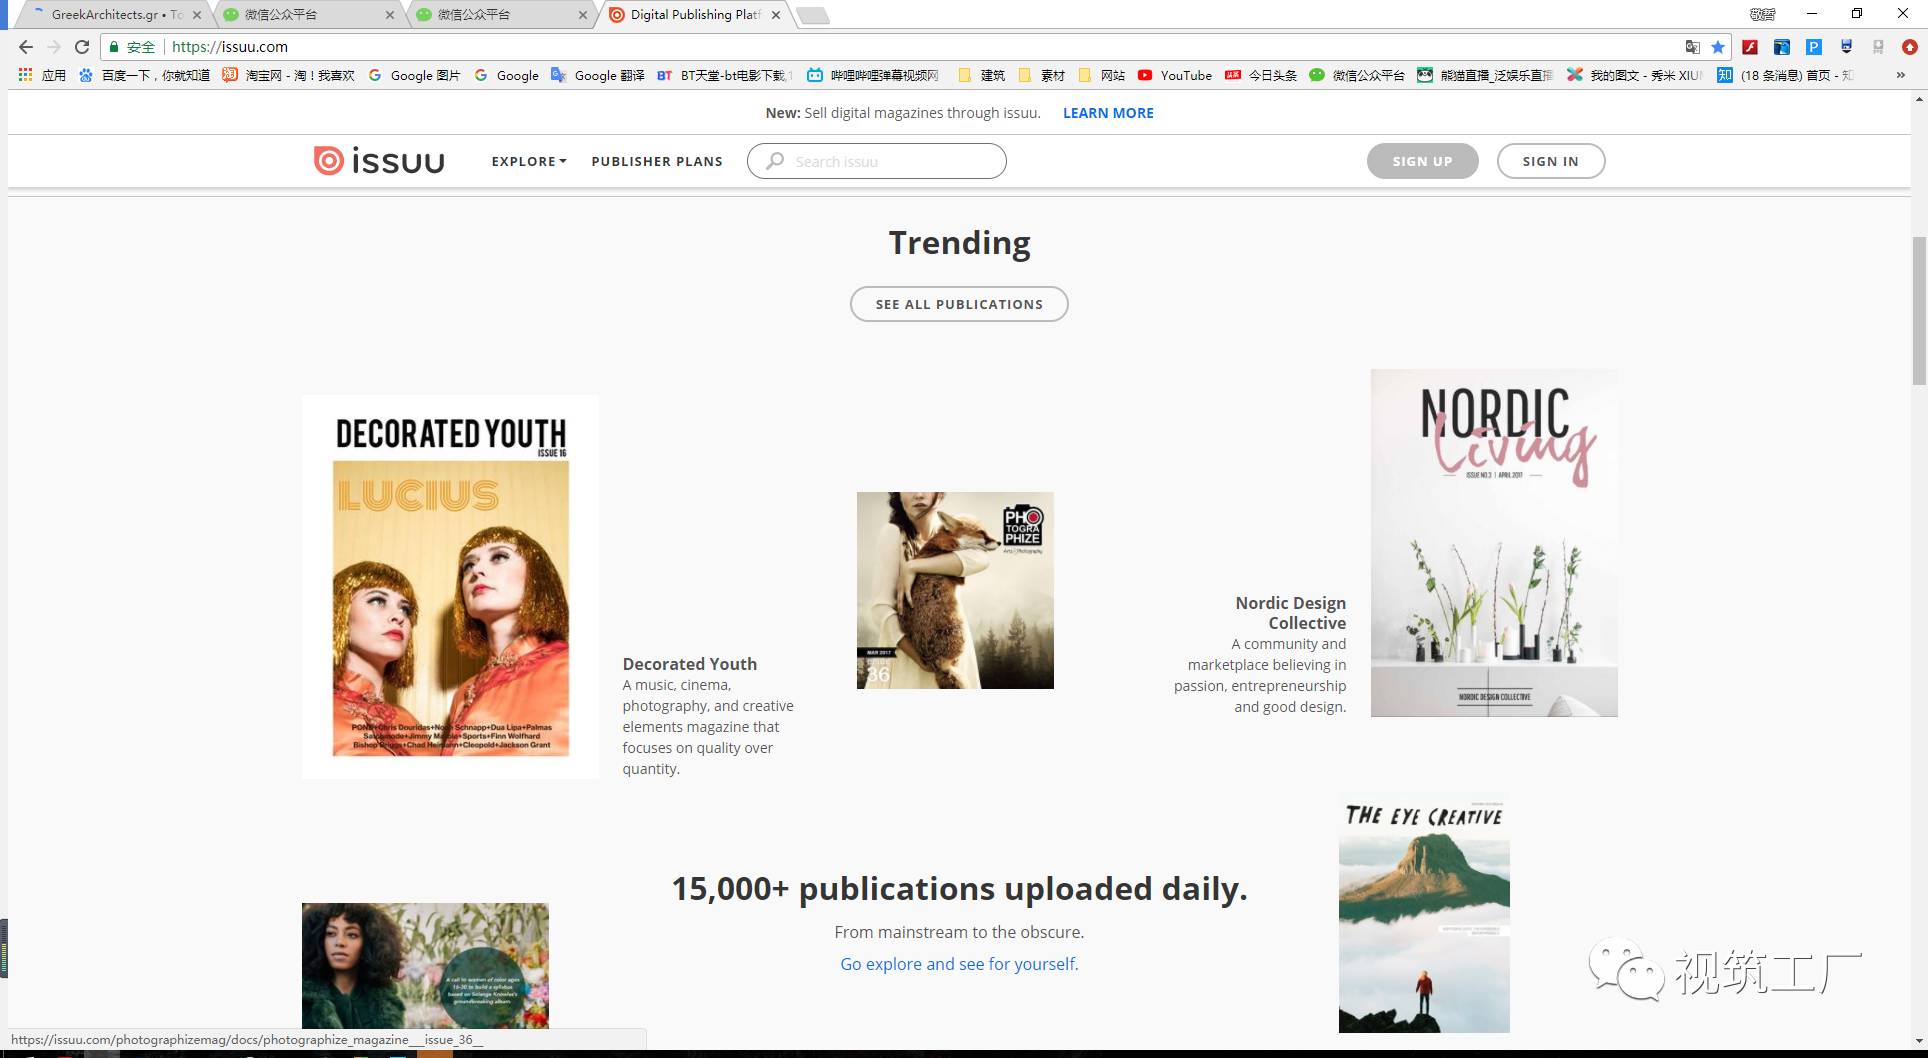The height and width of the screenshot is (1058, 1928).
Task: Open the Decorated Youth magazine cover
Action: coord(450,586)
